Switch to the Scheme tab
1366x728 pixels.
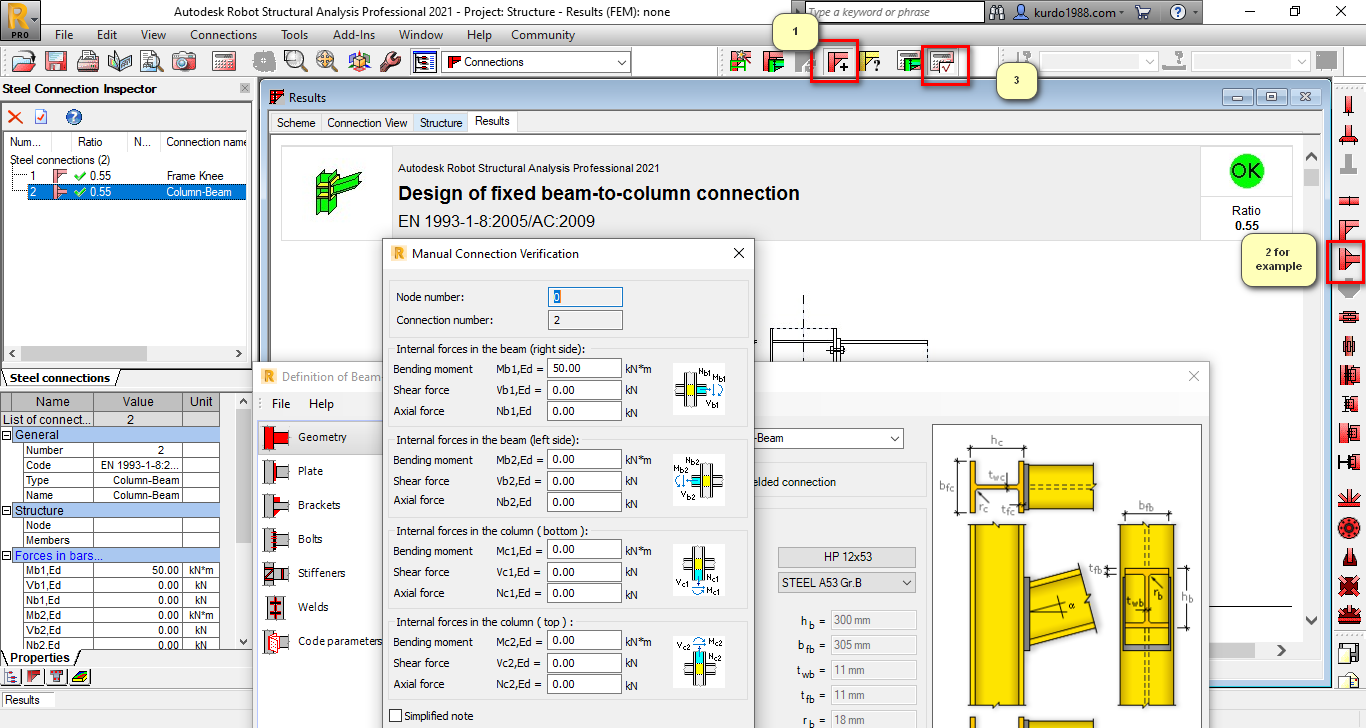pyautogui.click(x=296, y=123)
